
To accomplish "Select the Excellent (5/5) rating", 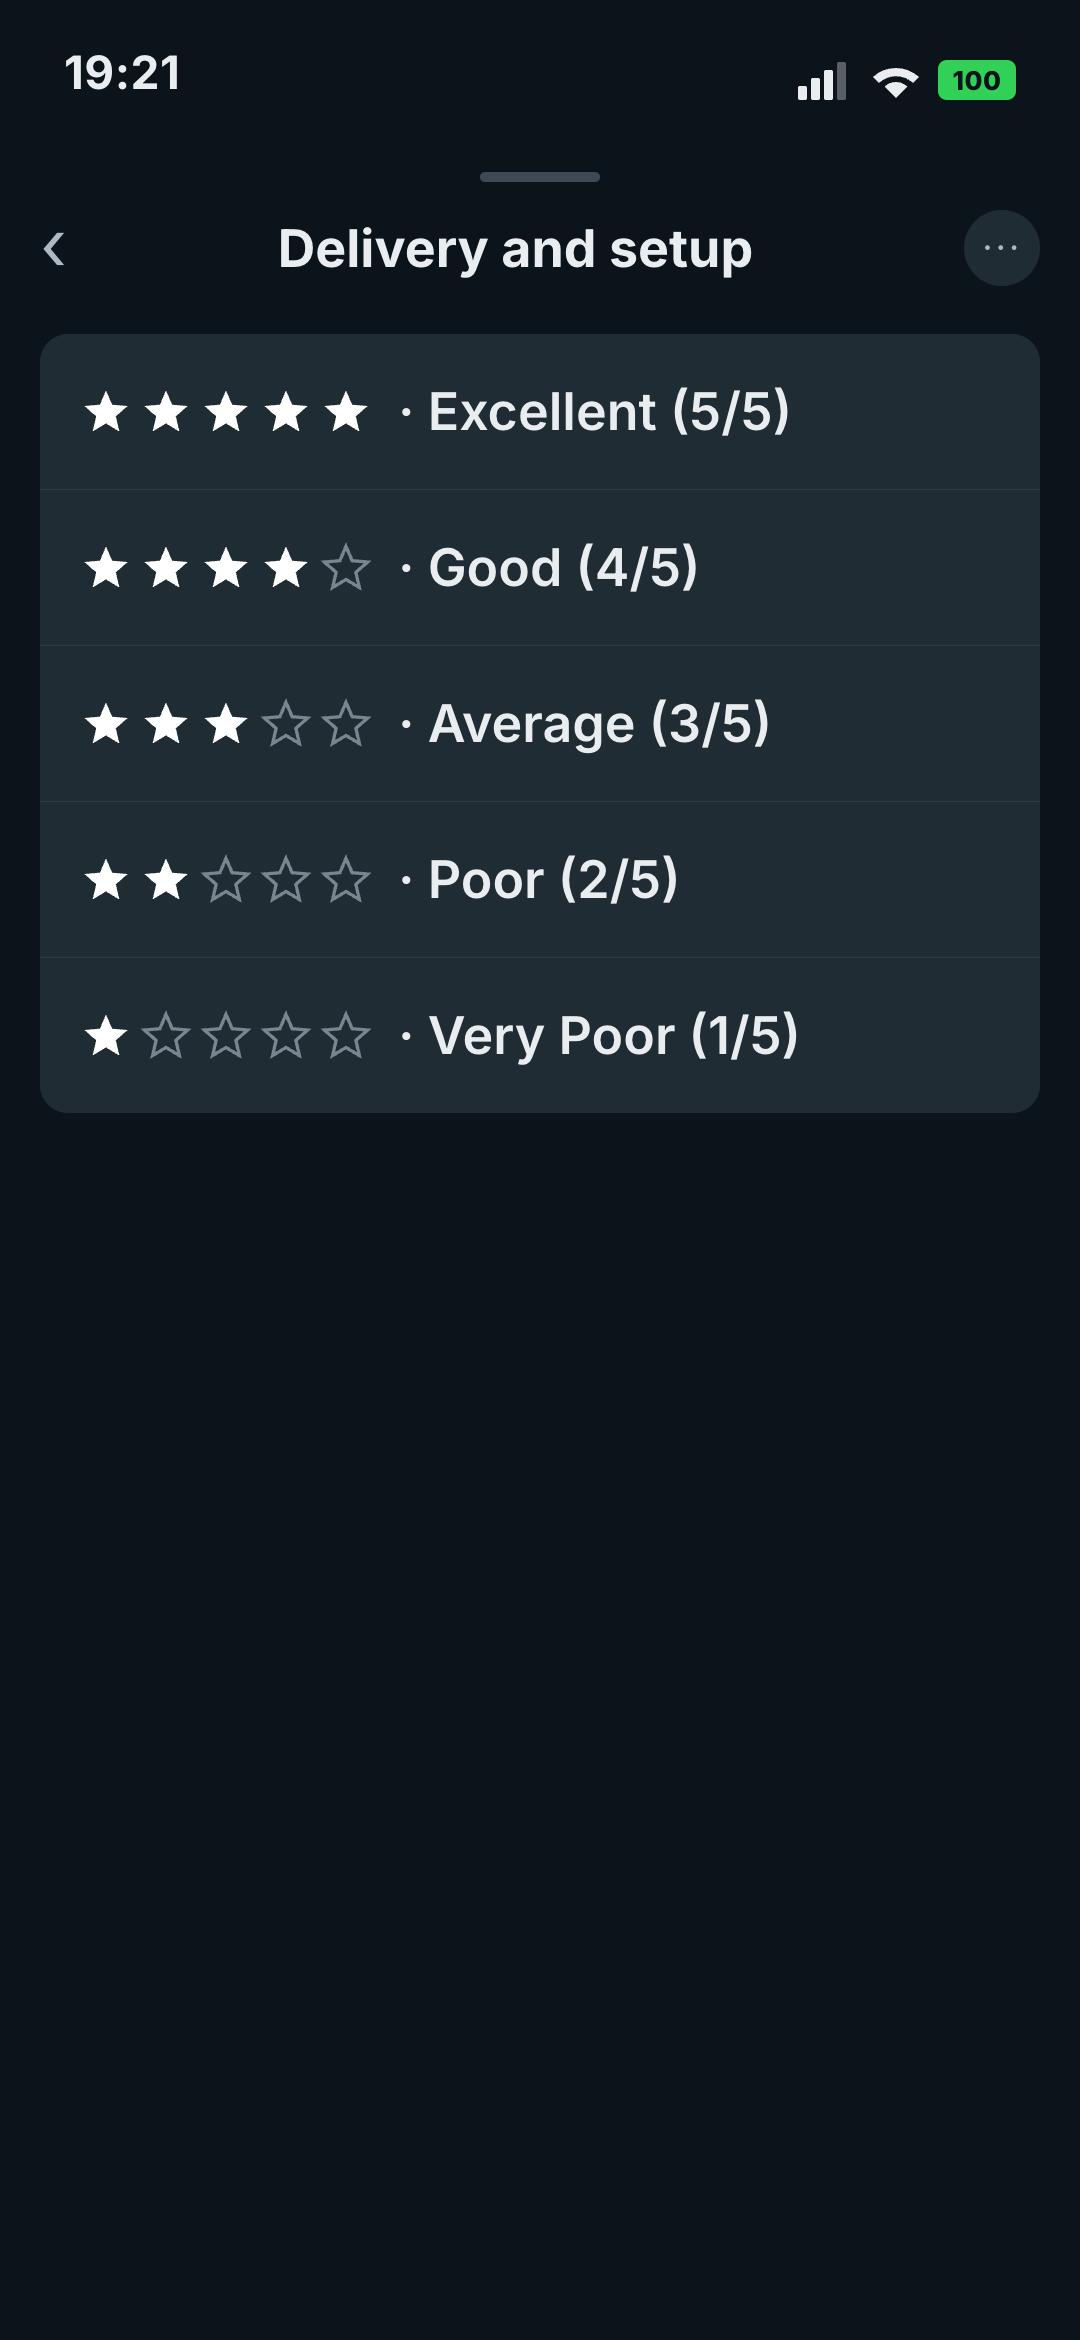I will tap(540, 412).
